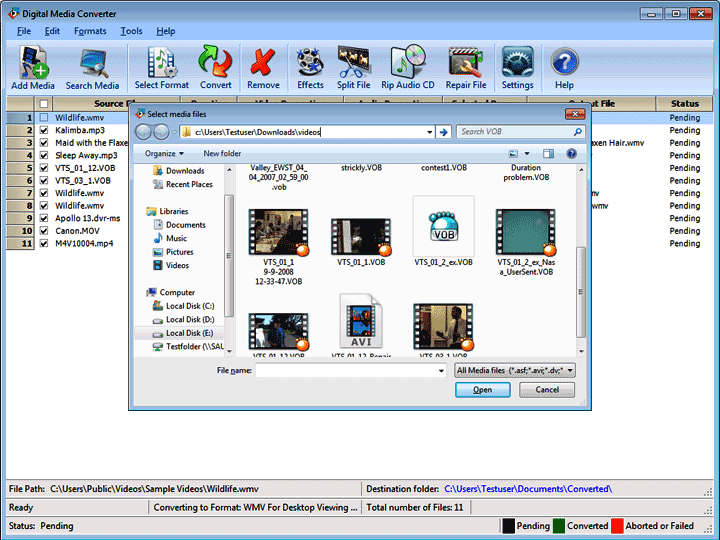Open the Organize dropdown menu
The height and width of the screenshot is (540, 720).
[164, 153]
